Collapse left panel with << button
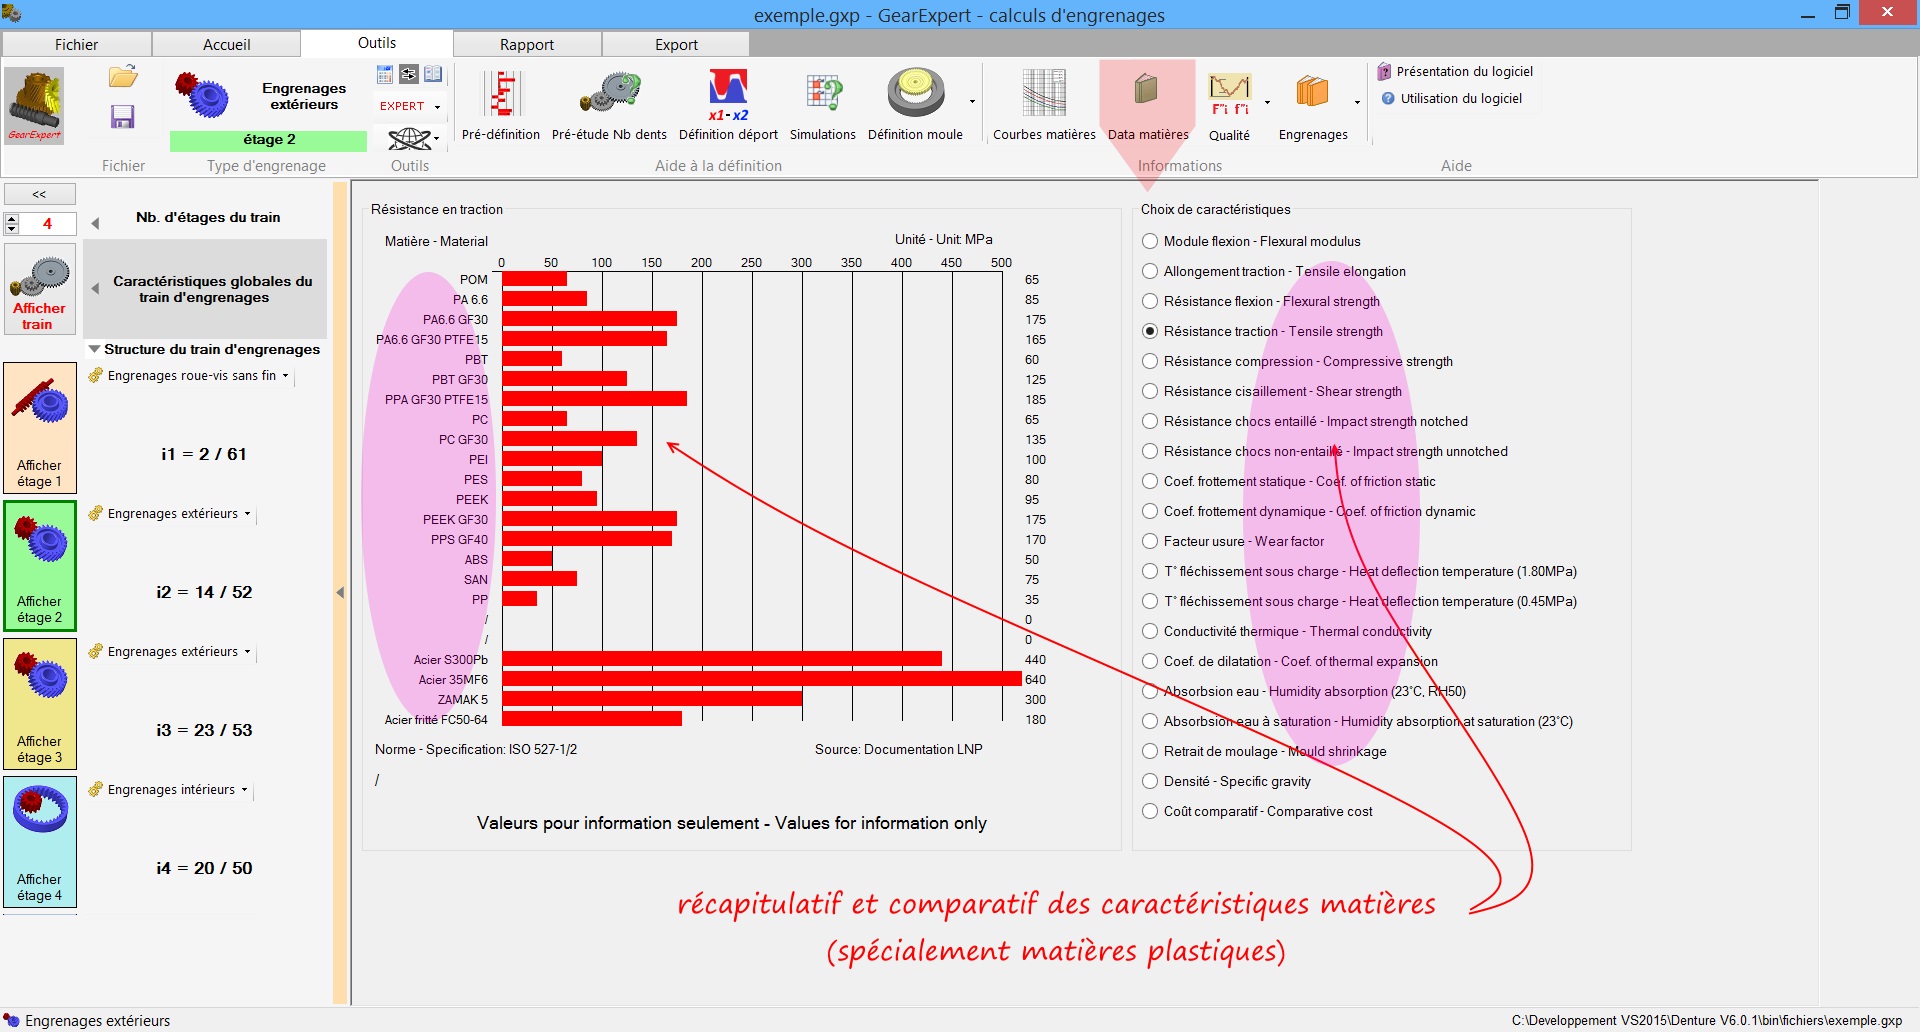The height and width of the screenshot is (1032, 1920). coord(40,194)
